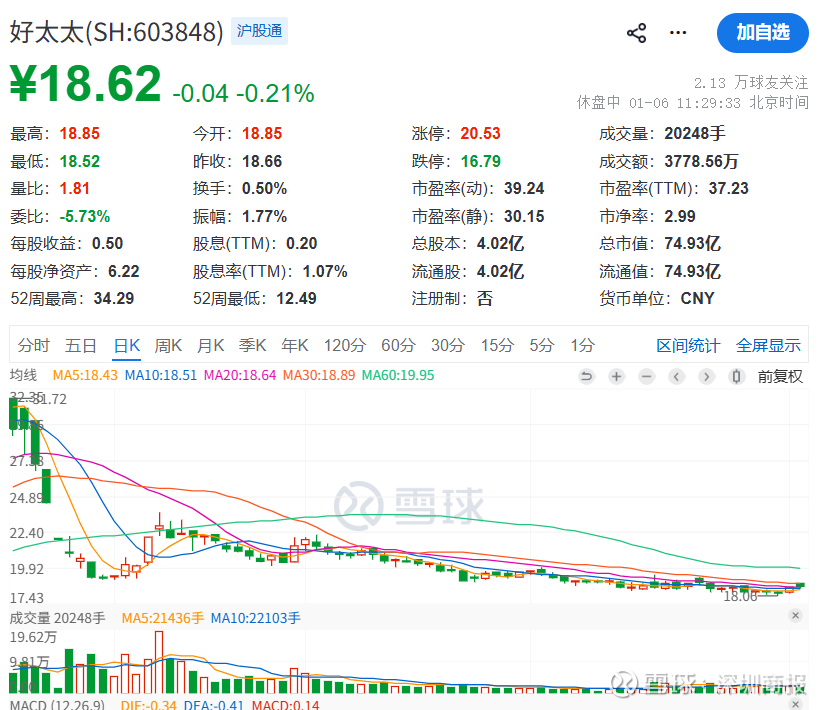Screen dimensions: 831x710
Task: Close the MACD indicator panel
Action: click(x=795, y=704)
